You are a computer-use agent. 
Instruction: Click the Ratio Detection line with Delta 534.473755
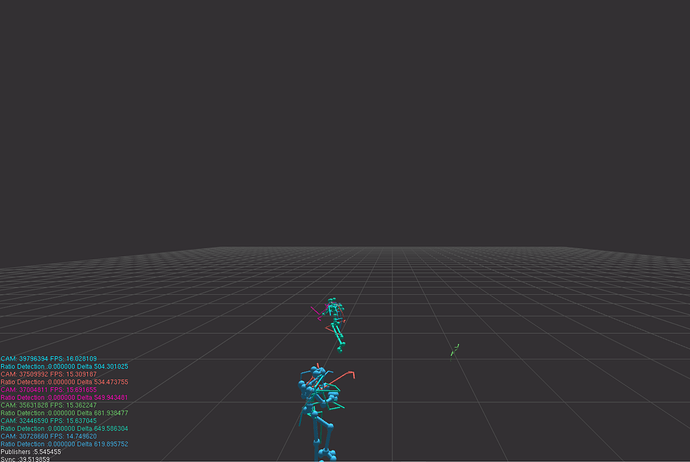pos(64,382)
